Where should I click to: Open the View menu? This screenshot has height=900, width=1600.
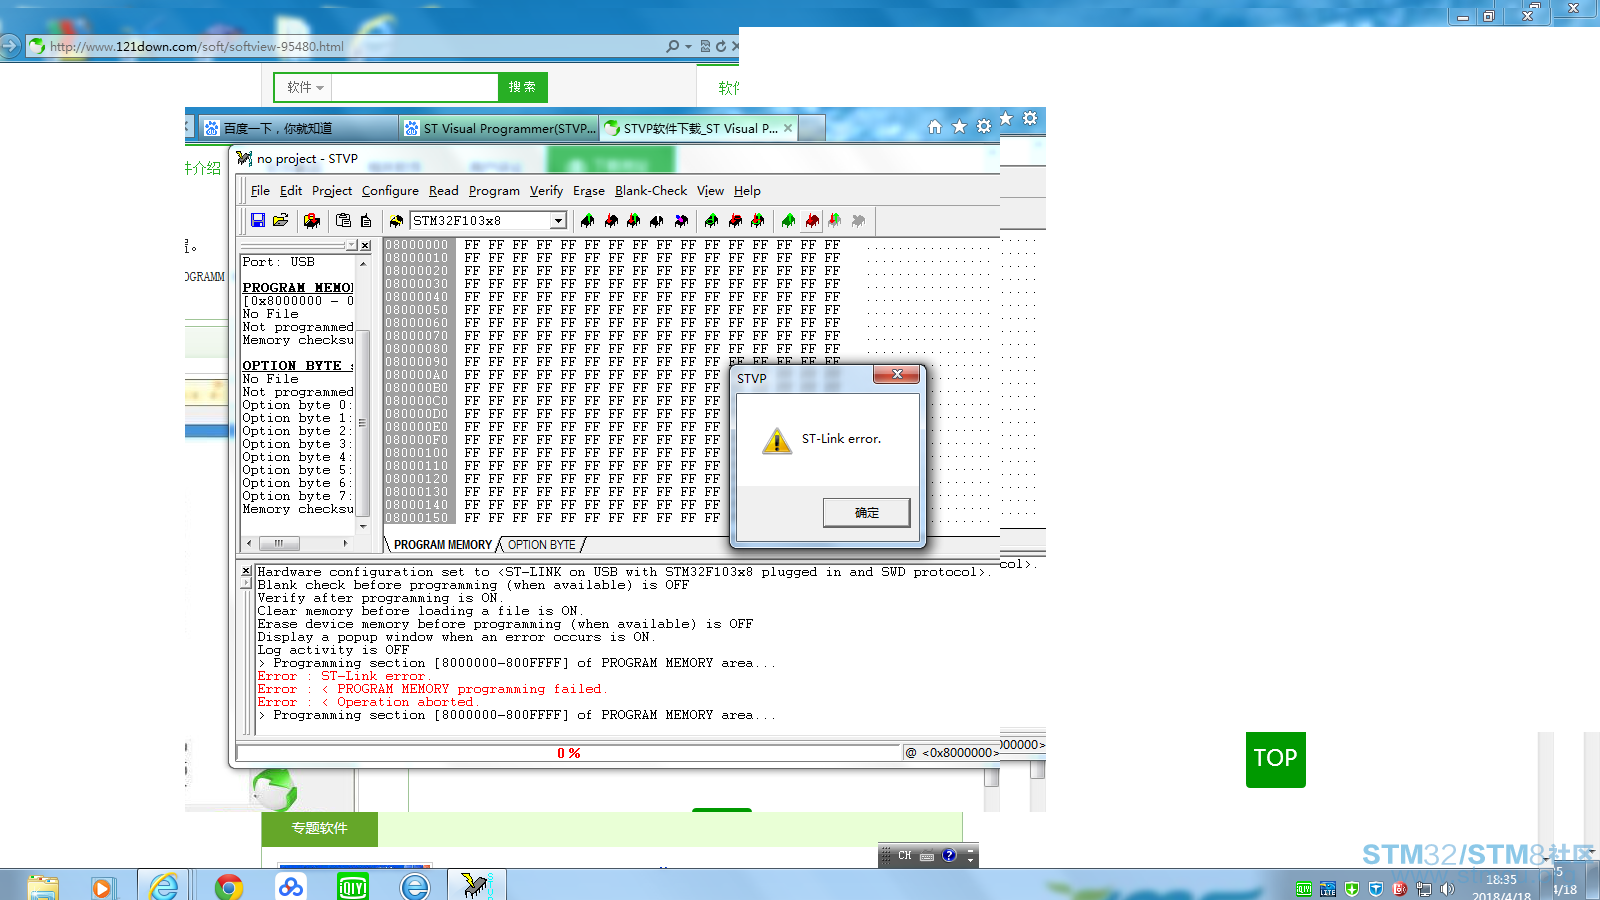click(x=710, y=191)
